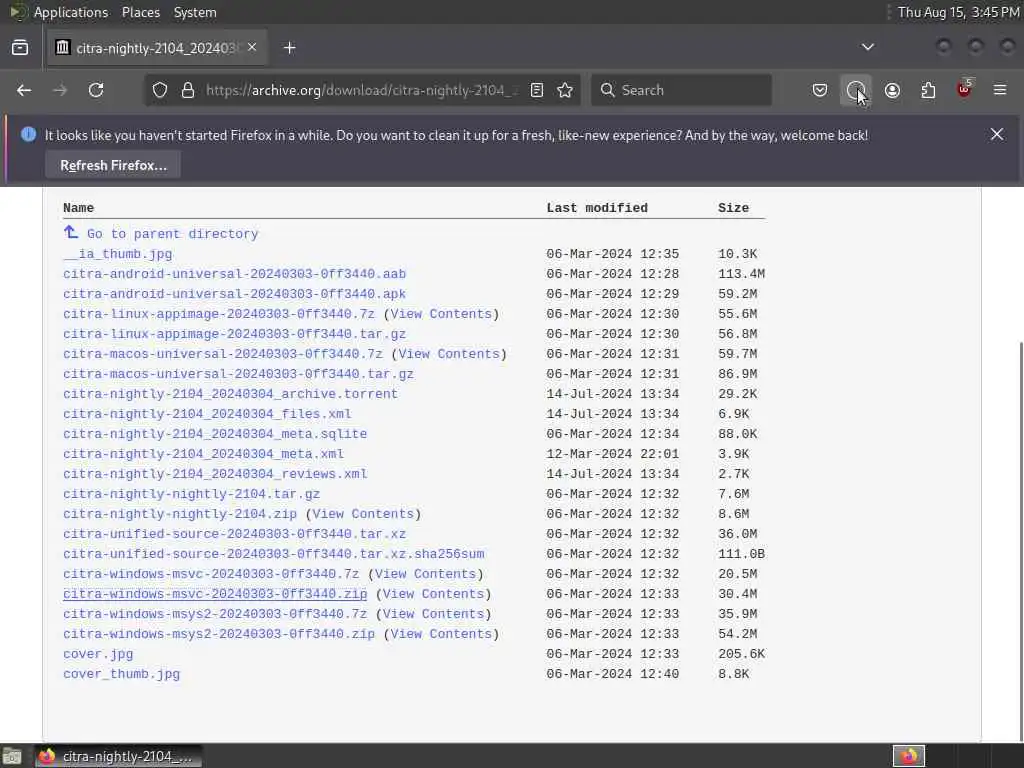Download citra-macos-universal .7z file

click(x=223, y=354)
